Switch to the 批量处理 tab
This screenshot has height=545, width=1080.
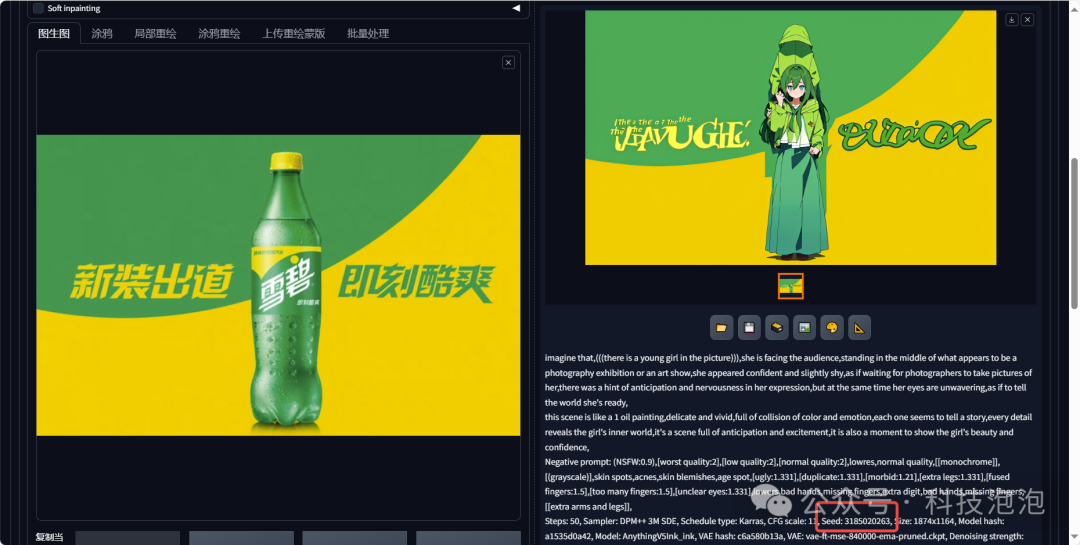tap(368, 33)
